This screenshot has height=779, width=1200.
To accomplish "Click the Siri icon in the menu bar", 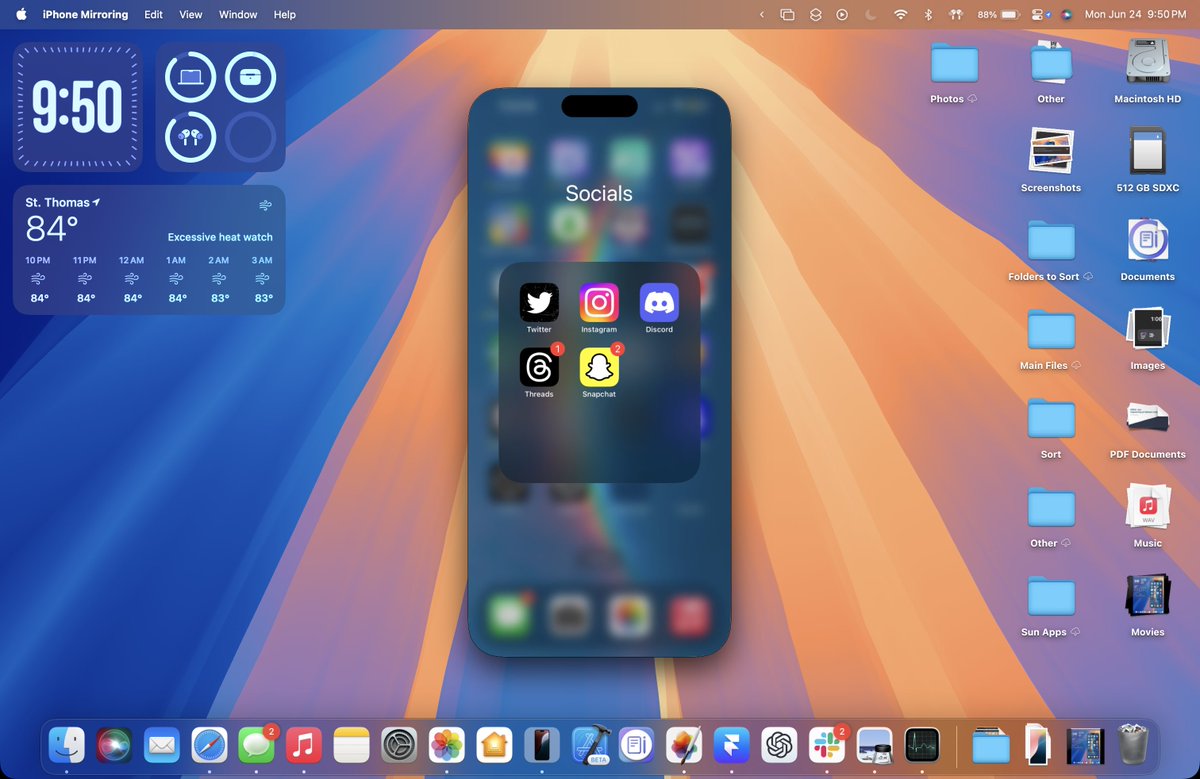I will point(1066,14).
